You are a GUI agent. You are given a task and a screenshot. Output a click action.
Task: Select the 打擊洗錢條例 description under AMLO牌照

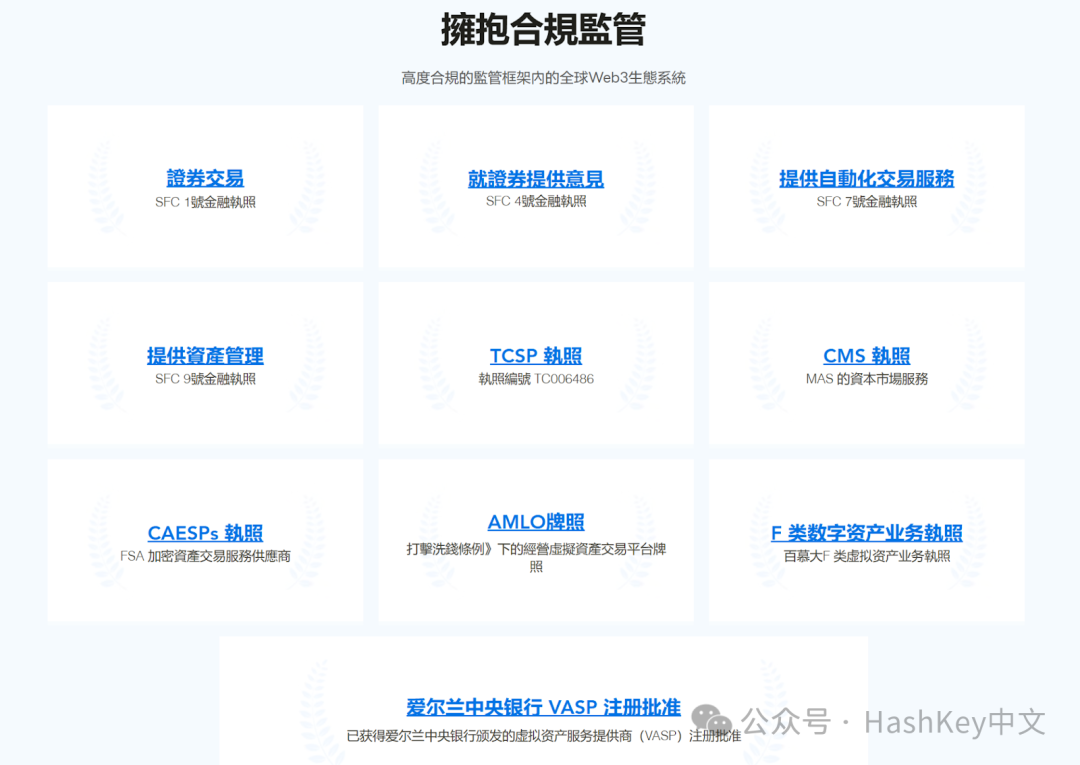[536, 558]
